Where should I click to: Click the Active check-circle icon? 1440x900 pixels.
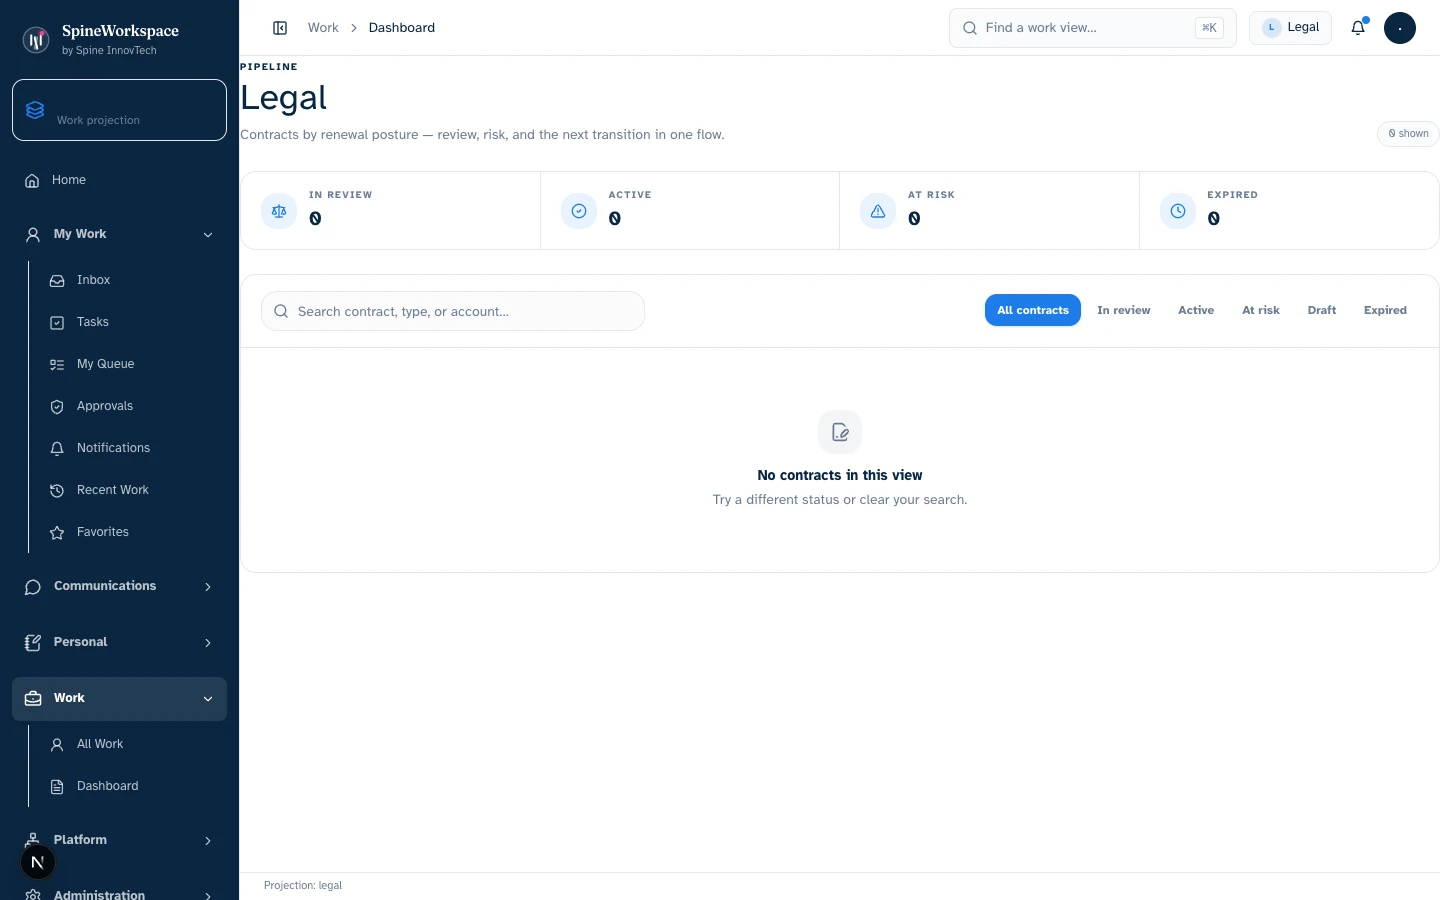[x=579, y=211]
